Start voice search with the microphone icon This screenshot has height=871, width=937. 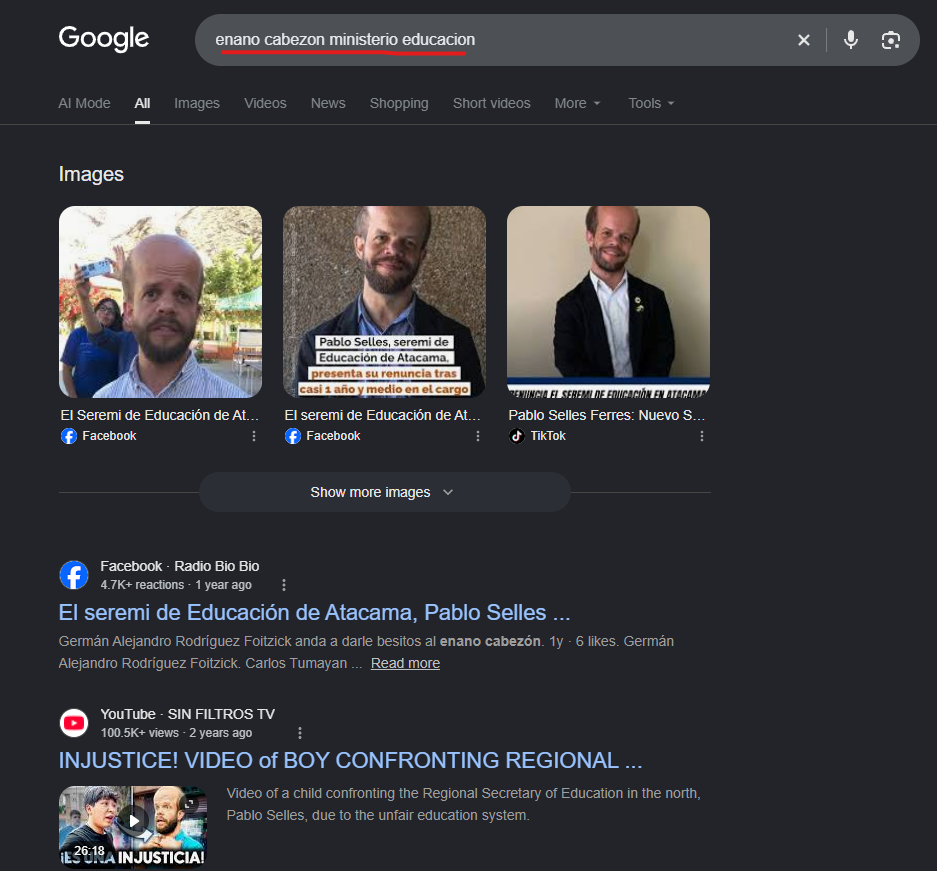point(850,40)
